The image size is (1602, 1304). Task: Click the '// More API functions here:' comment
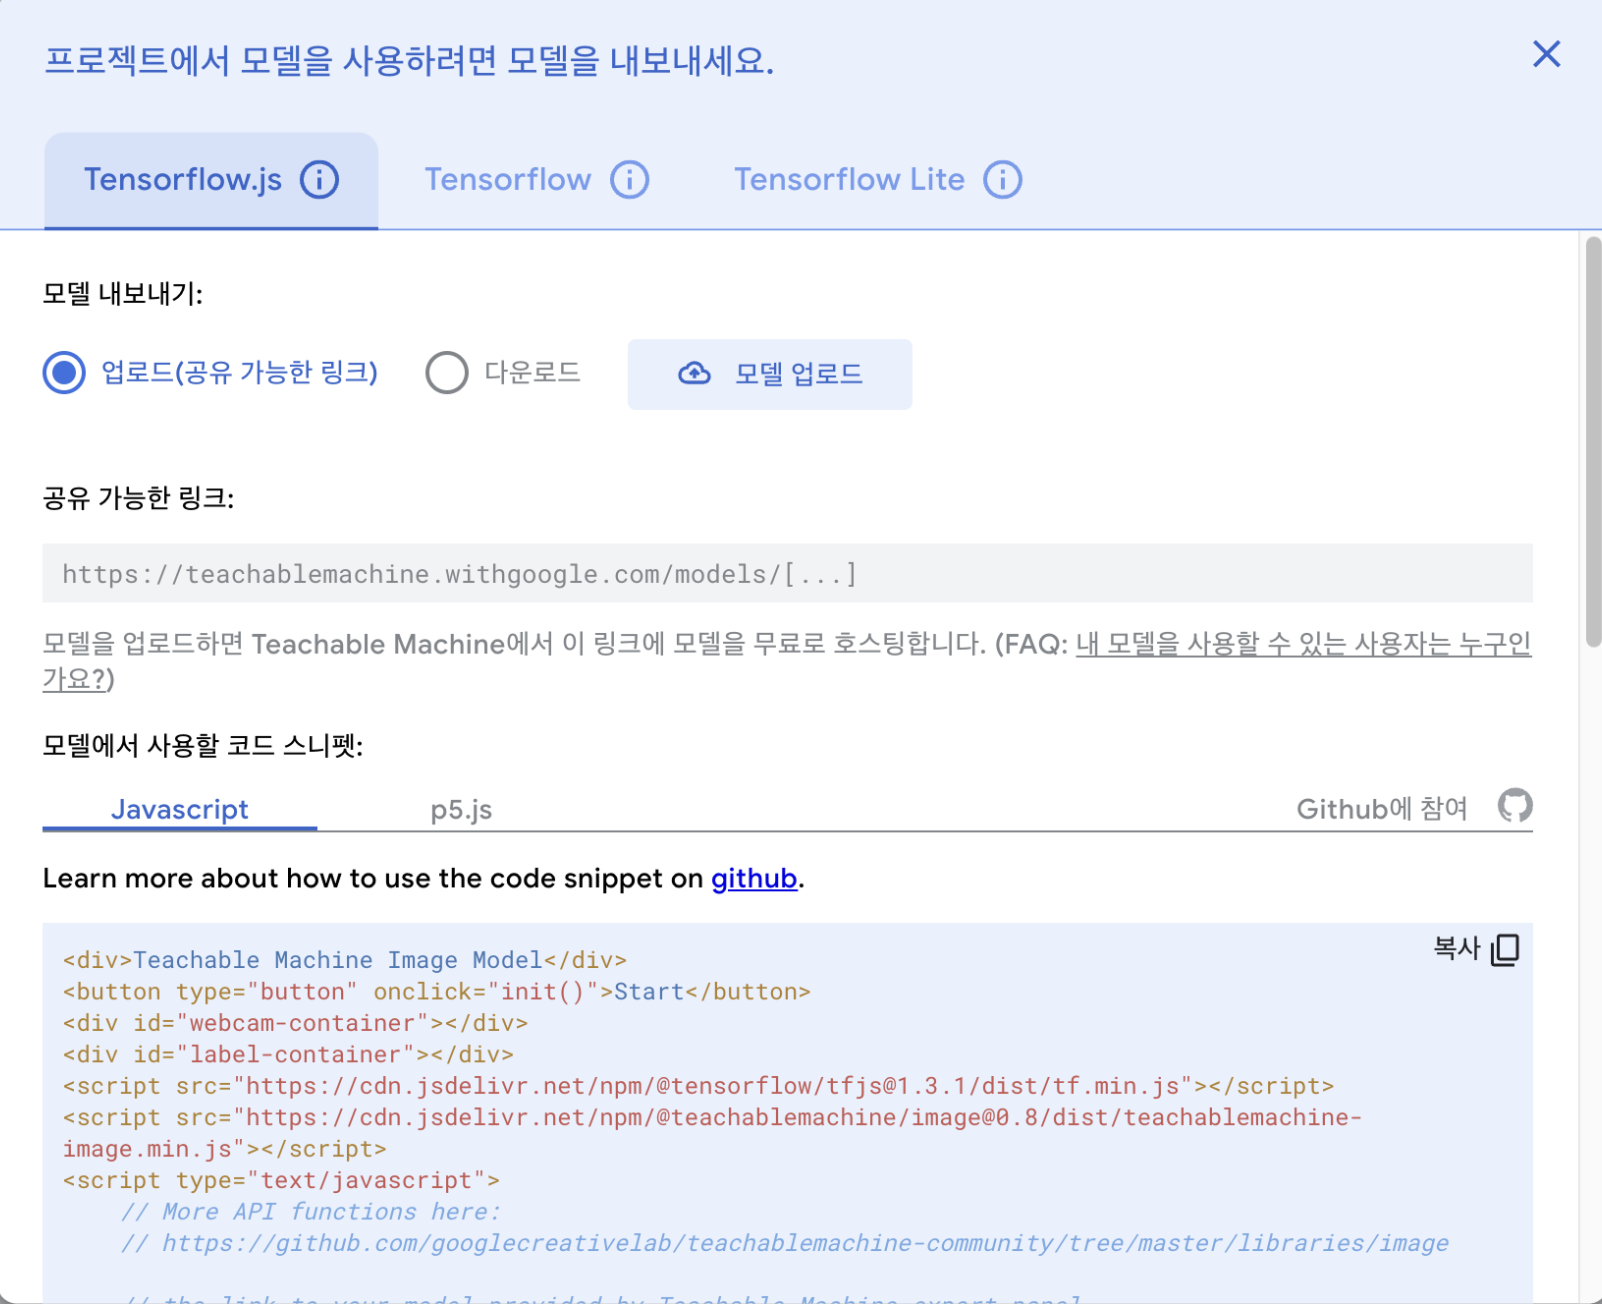310,1212
